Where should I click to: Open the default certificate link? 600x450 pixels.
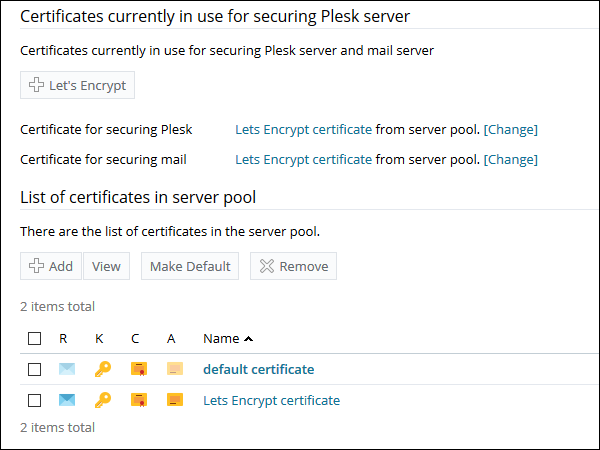(259, 369)
